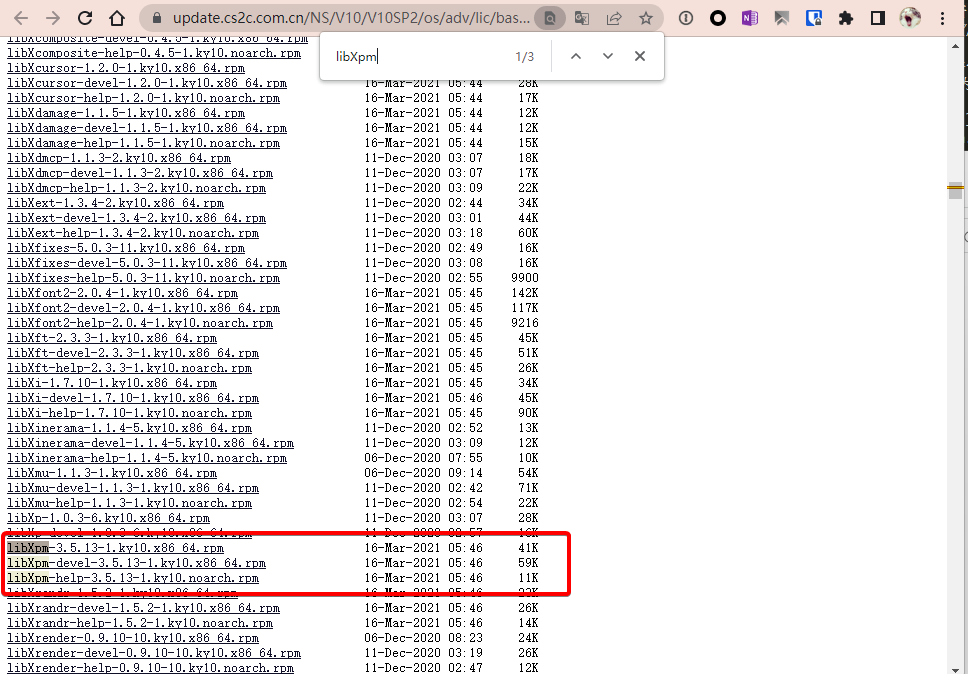This screenshot has height=674, width=968.
Task: Open the user profile avatar
Action: 910,19
